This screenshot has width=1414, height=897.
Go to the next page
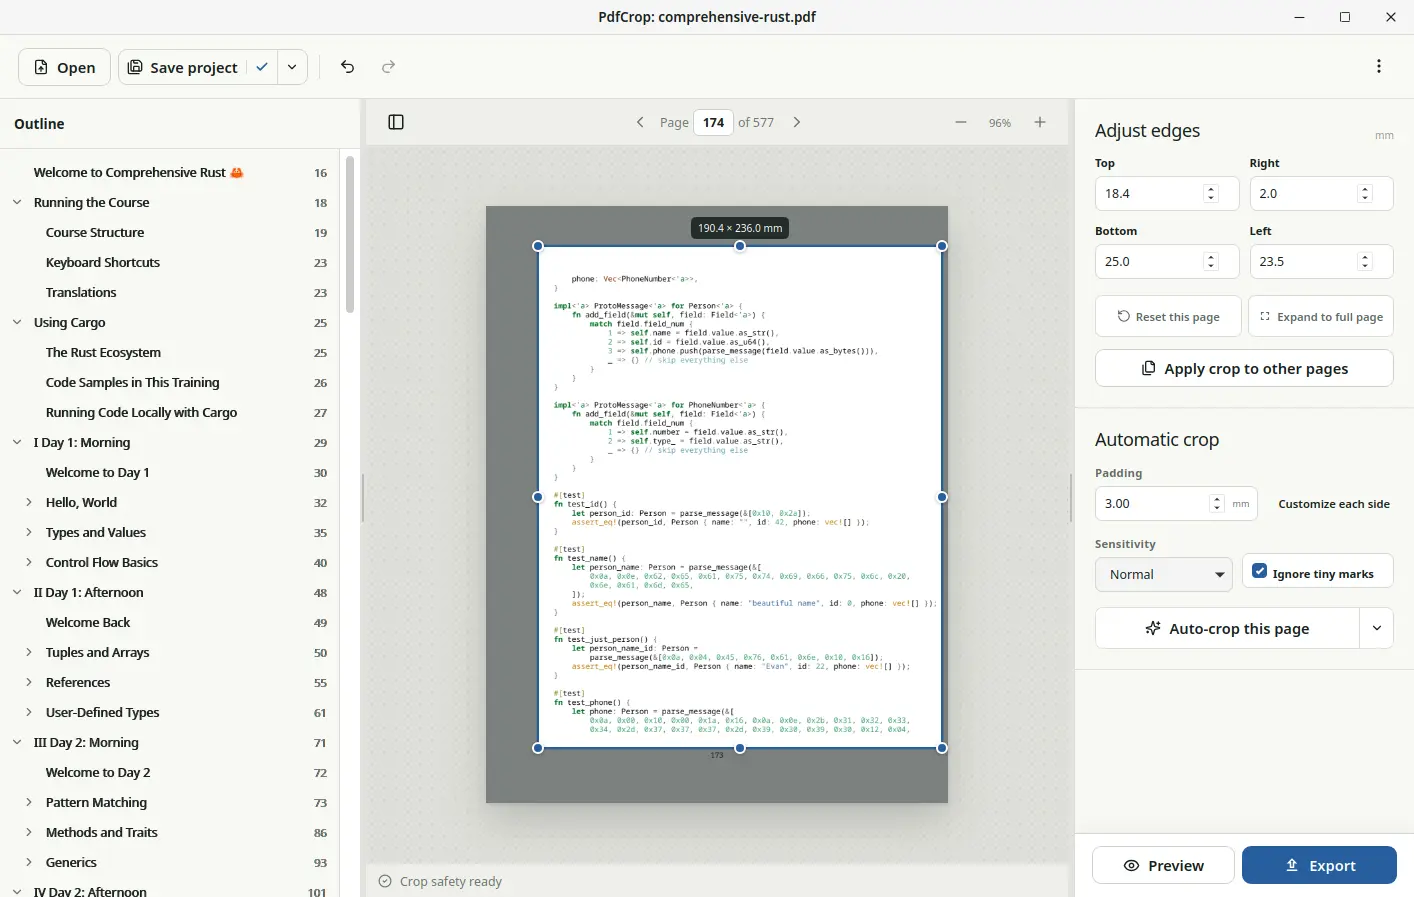[797, 122]
